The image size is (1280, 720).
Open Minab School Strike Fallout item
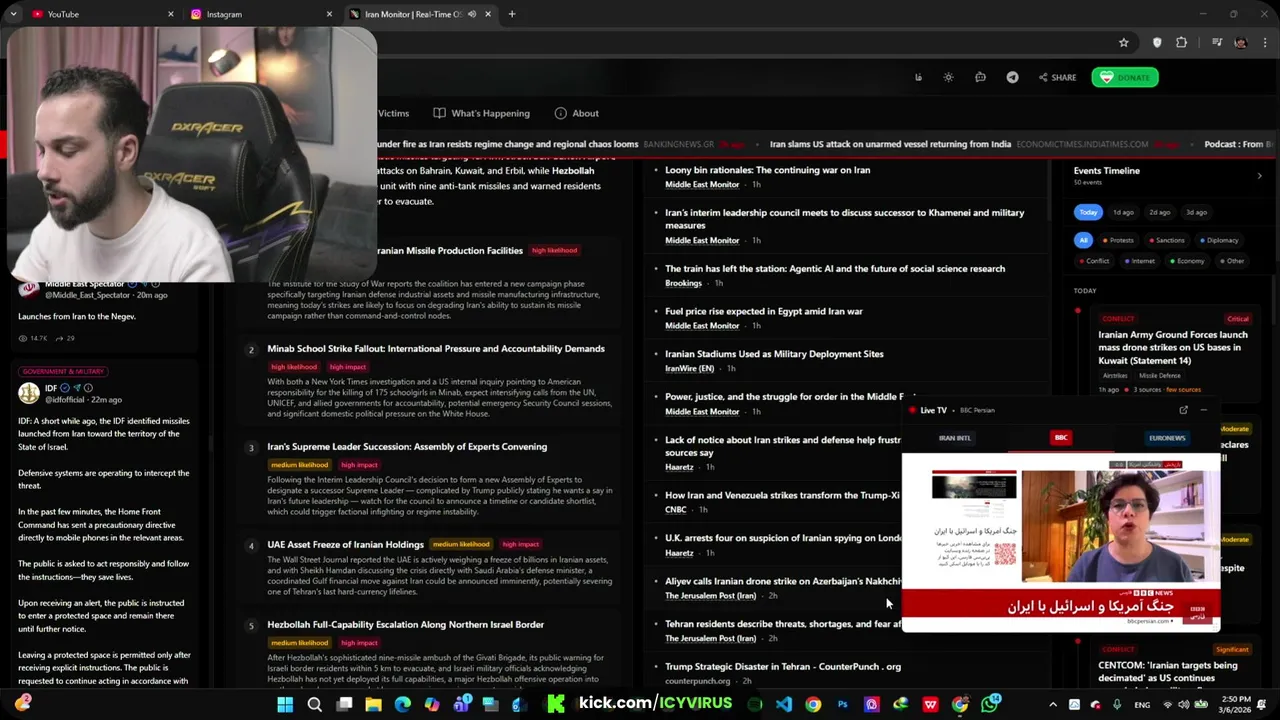pos(436,349)
